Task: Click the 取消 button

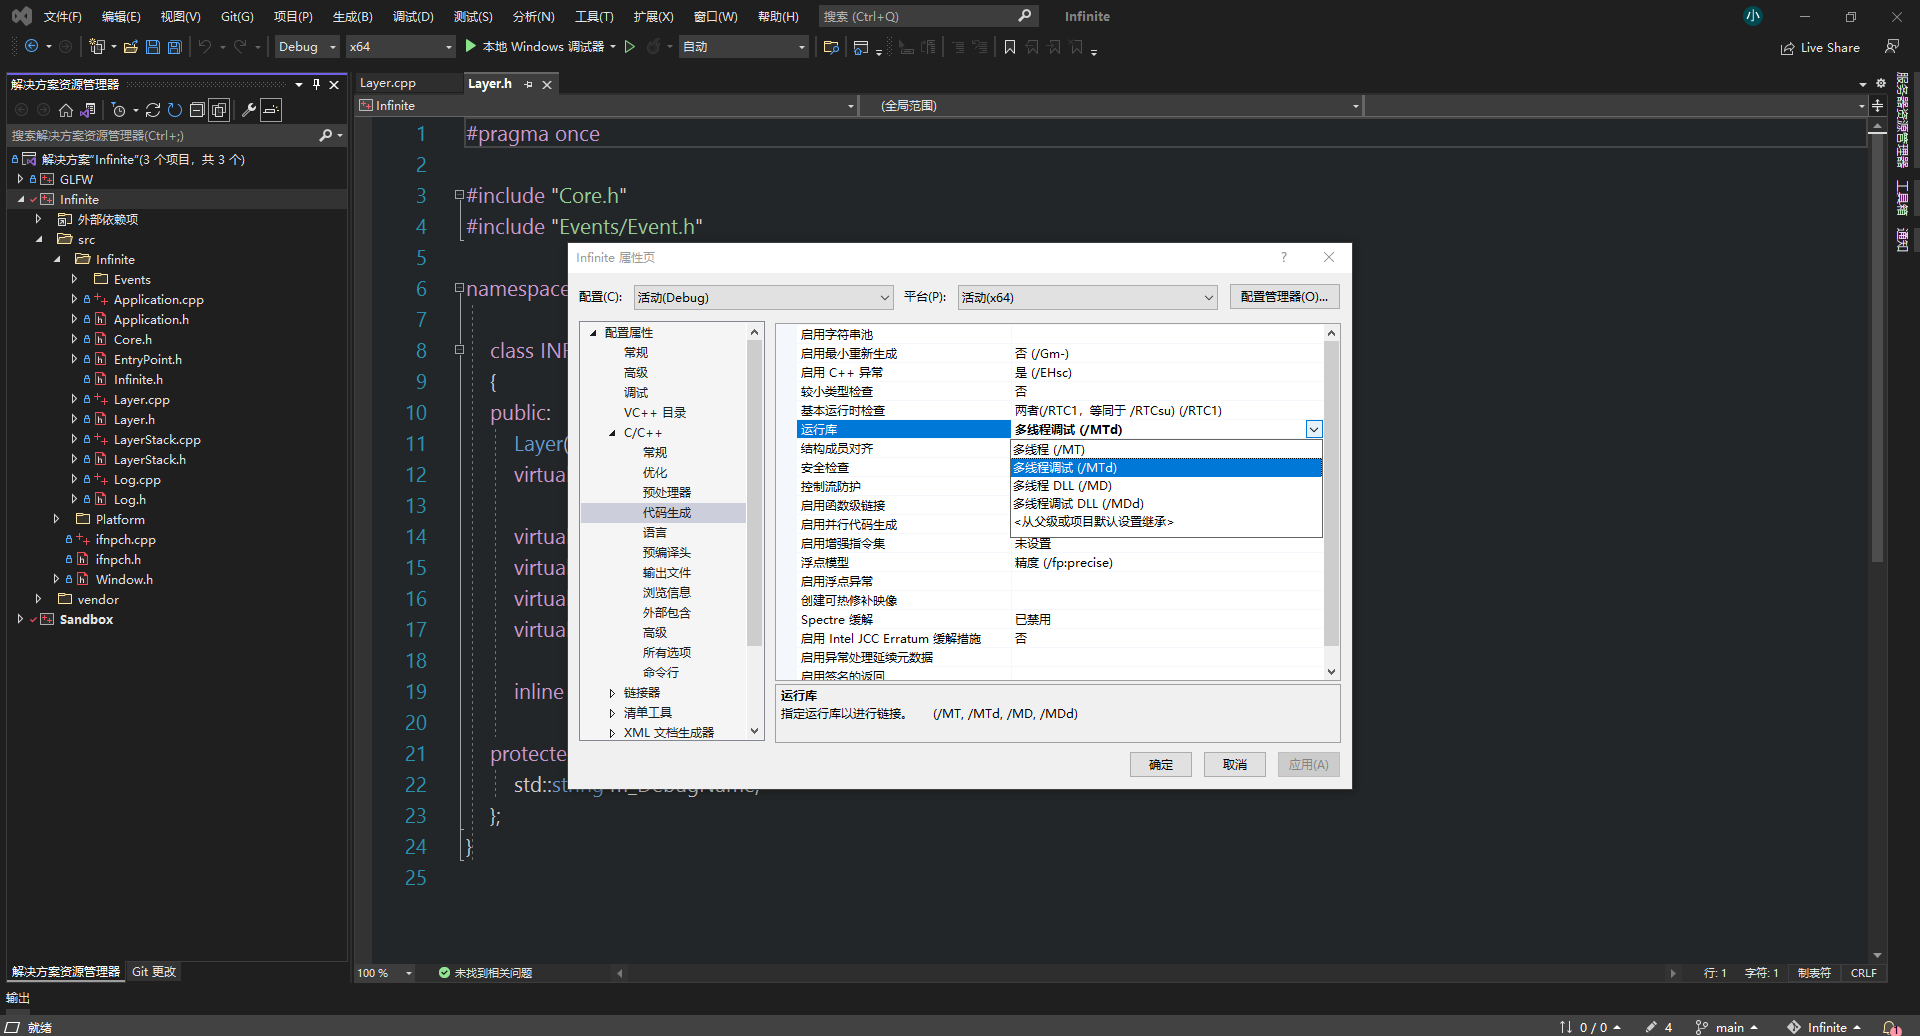Action: pyautogui.click(x=1235, y=764)
